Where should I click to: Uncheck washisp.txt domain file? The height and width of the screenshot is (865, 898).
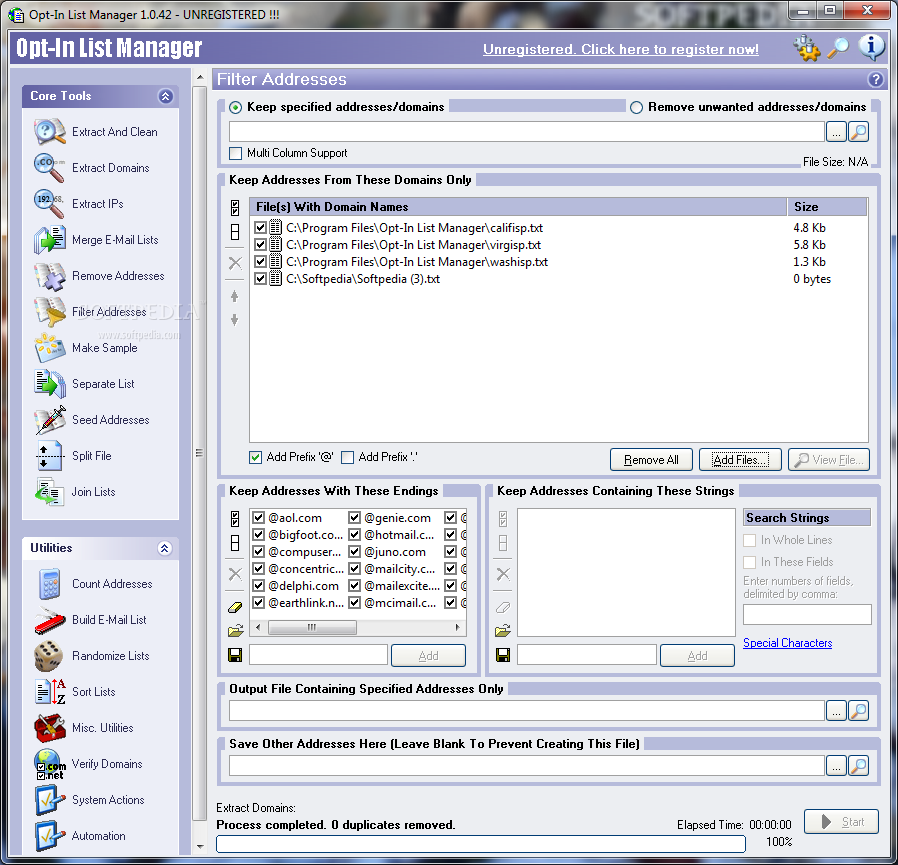click(x=261, y=262)
